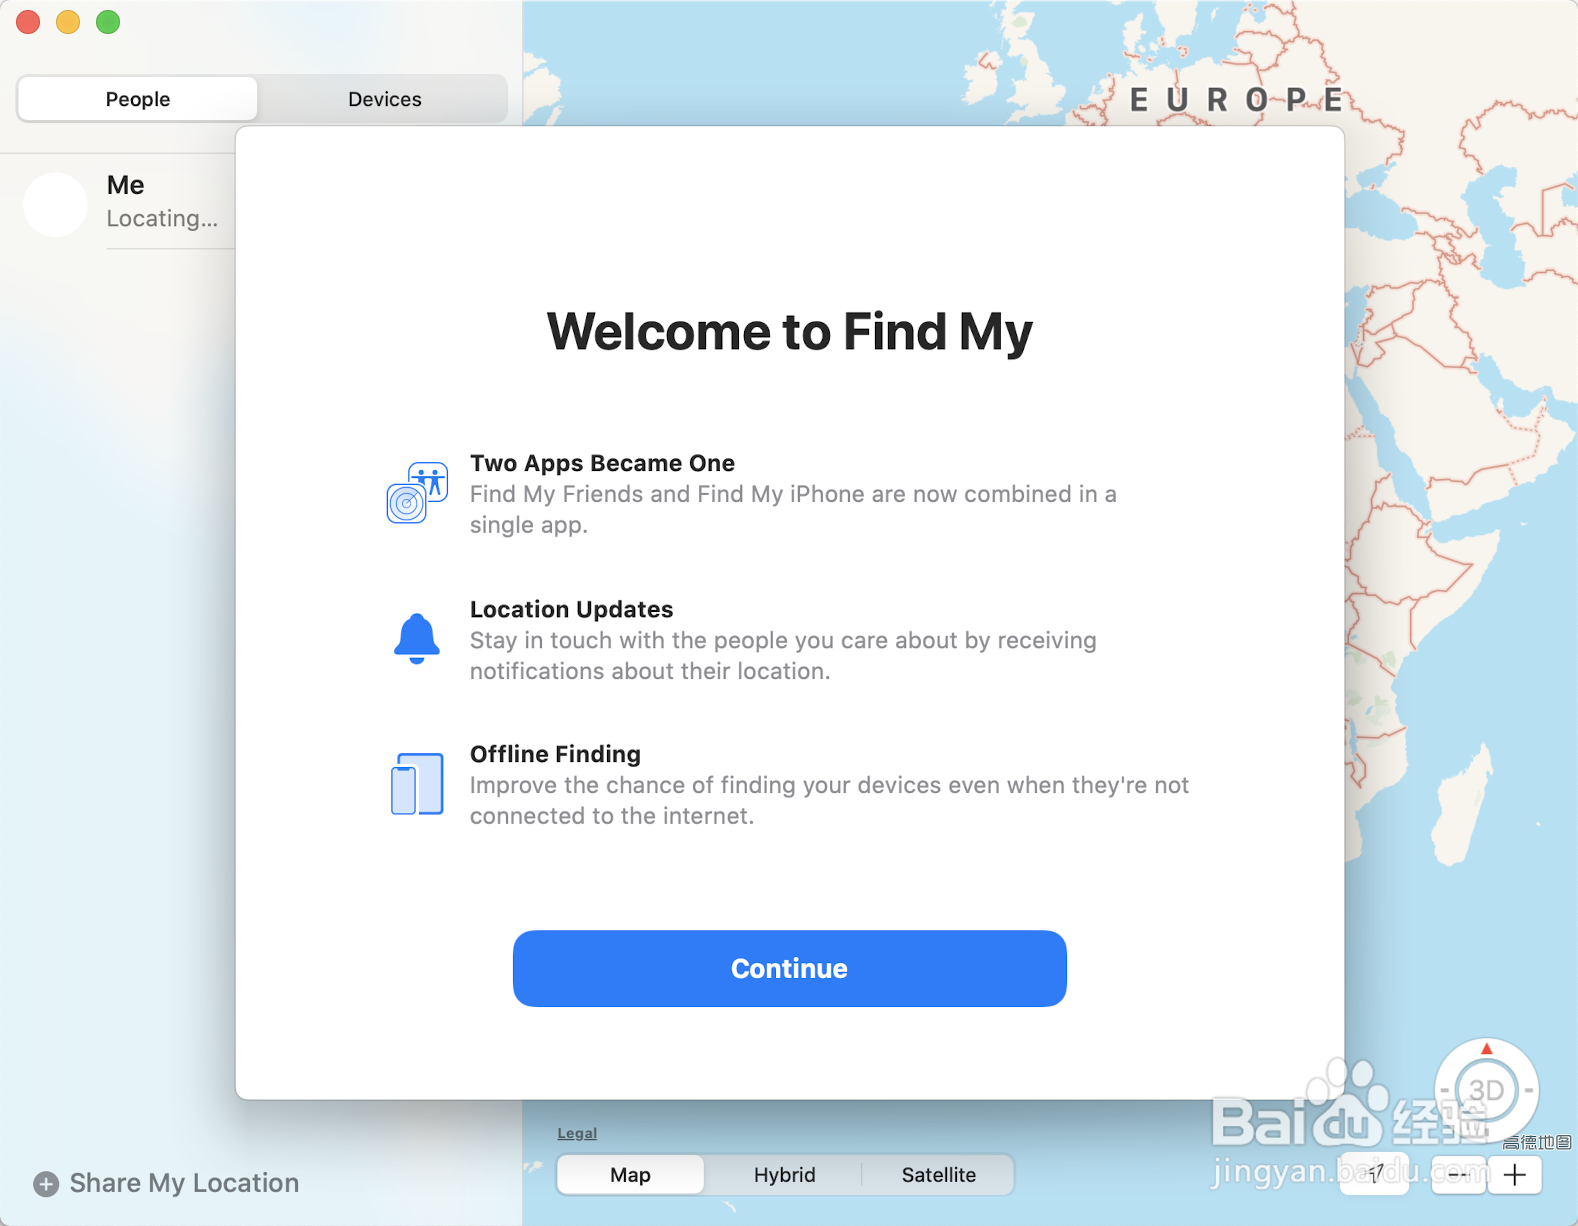Zoom out the map with the minus button

1458,1175
